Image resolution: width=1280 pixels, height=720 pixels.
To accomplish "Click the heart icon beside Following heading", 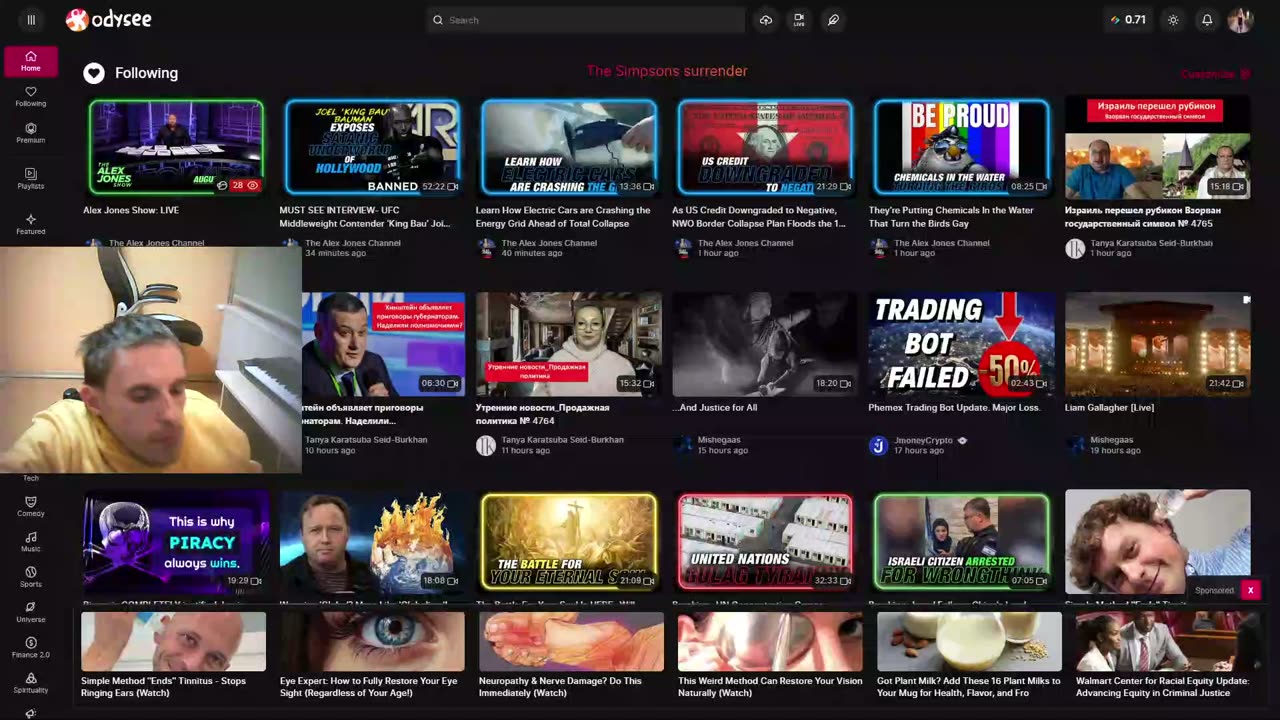I will click(x=94, y=73).
